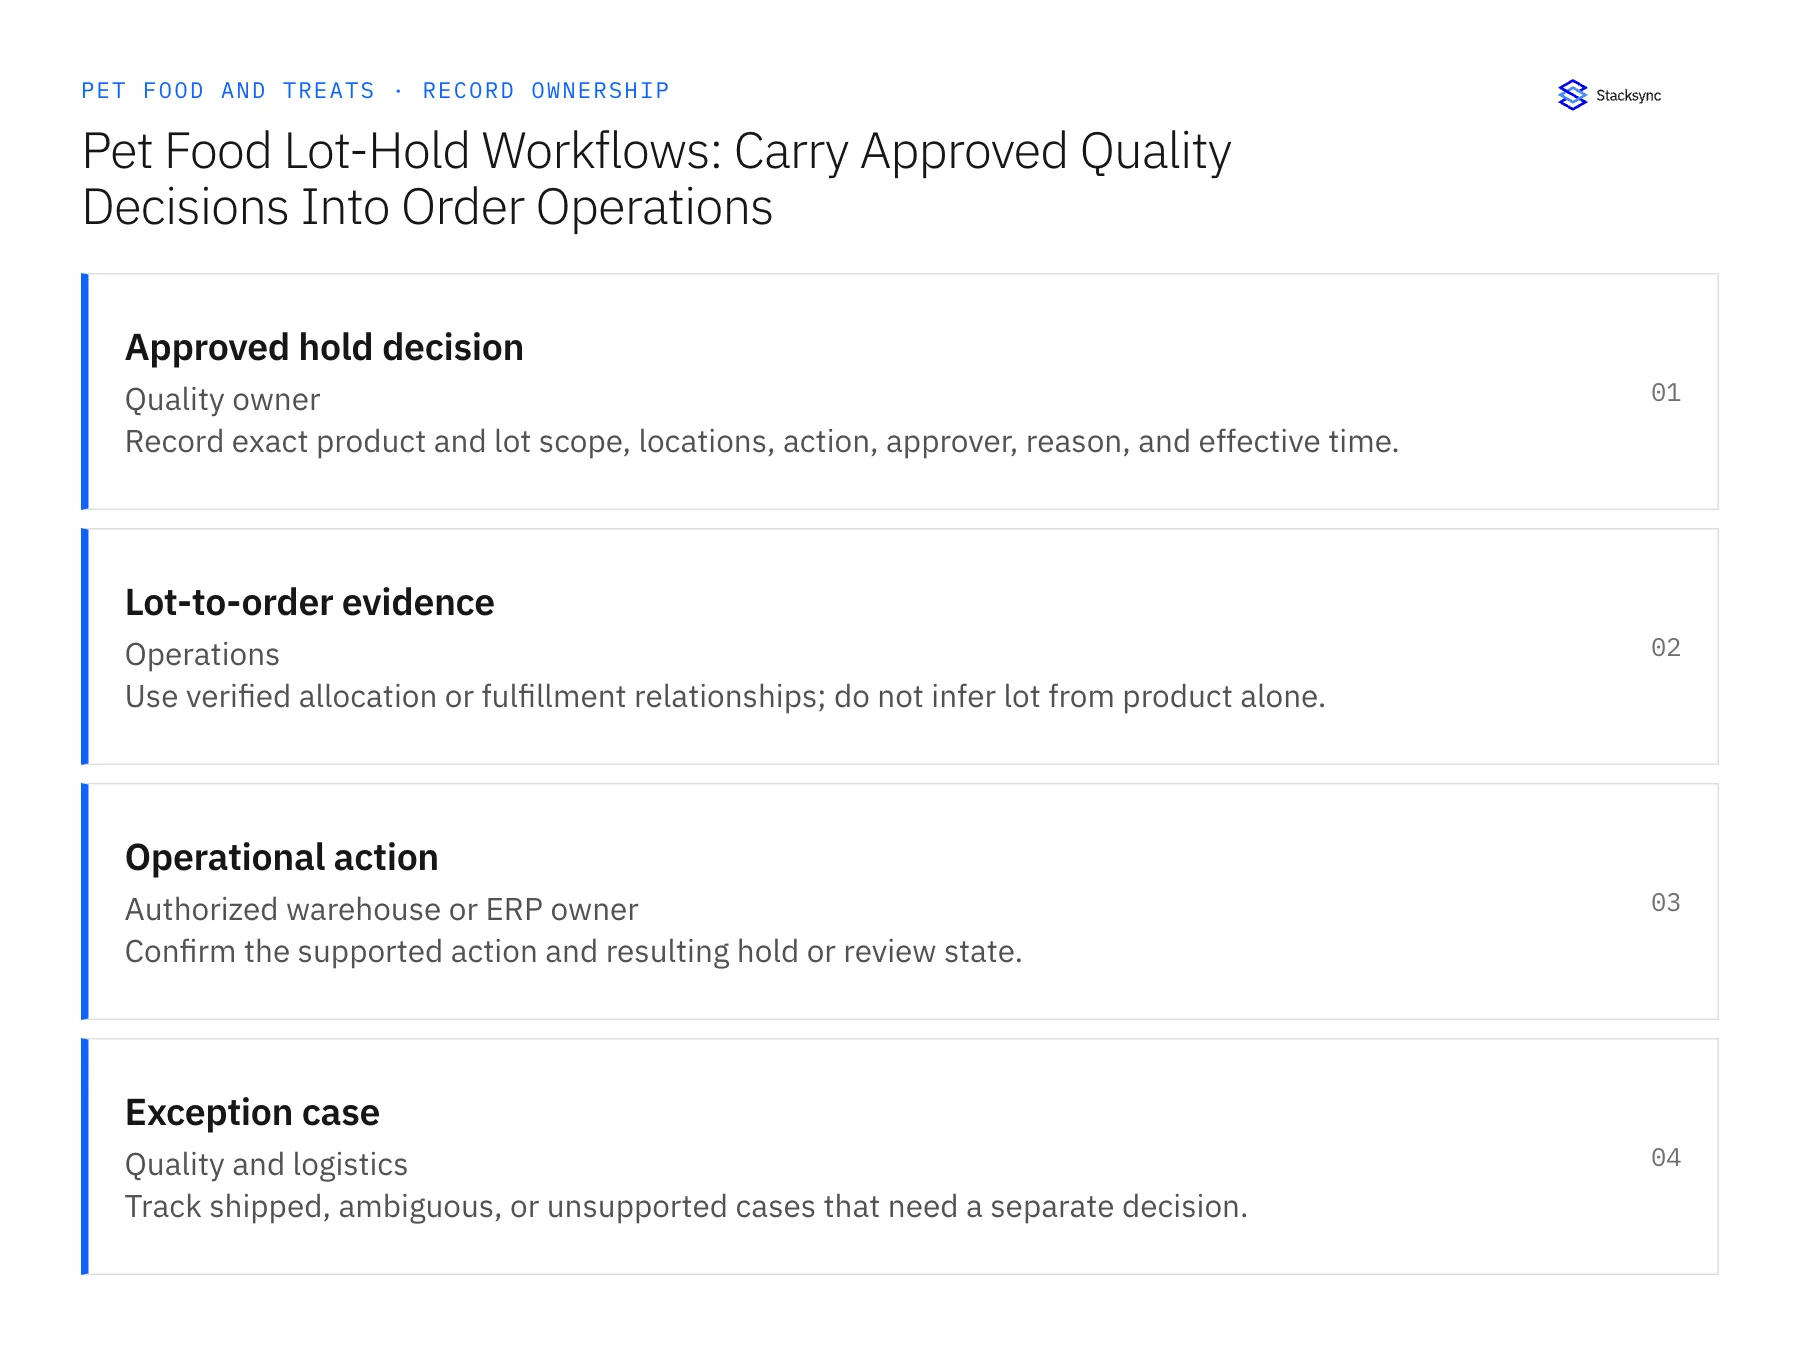Click the Operations owner label

coord(202,655)
